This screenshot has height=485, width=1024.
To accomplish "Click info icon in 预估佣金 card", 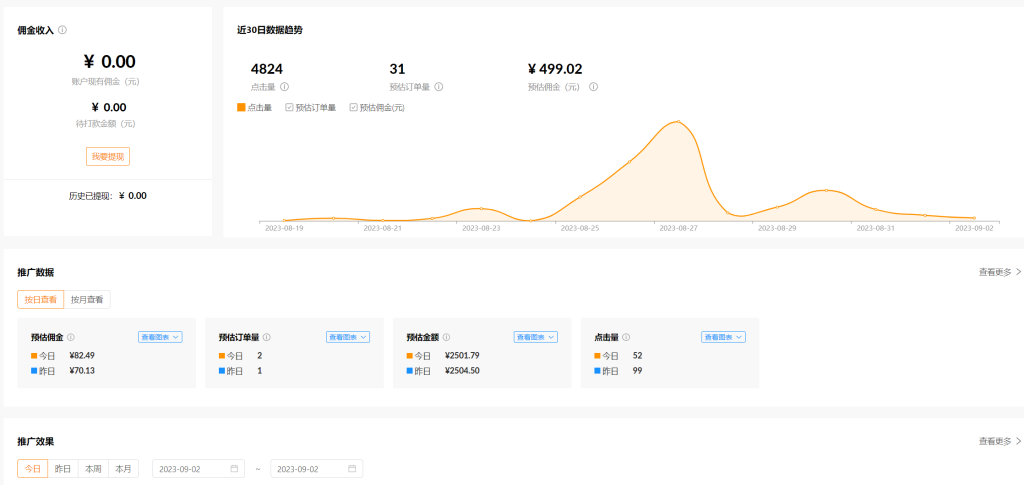I will pyautogui.click(x=71, y=337).
